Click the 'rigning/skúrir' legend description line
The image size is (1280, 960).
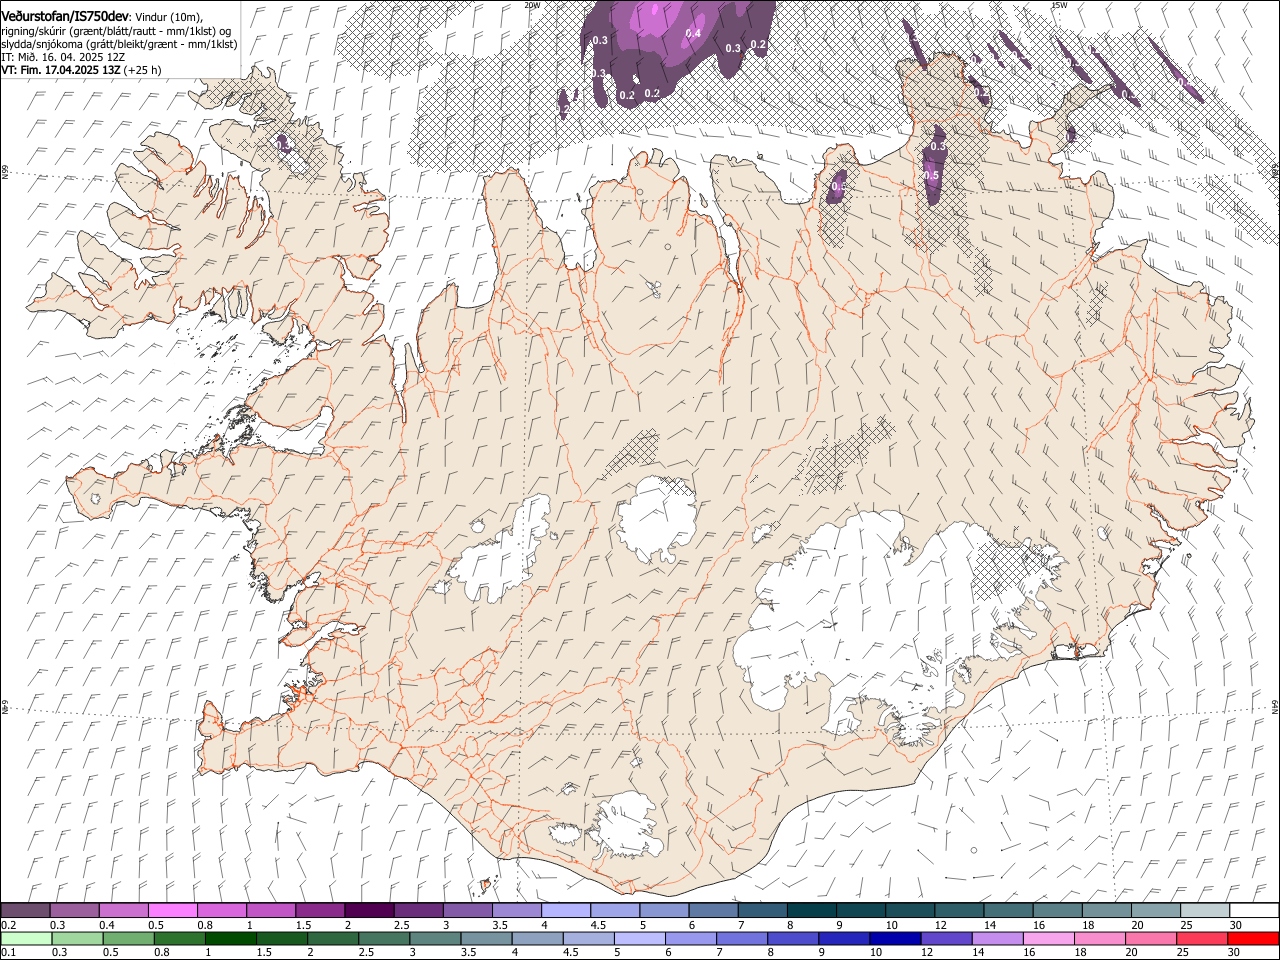click(x=116, y=31)
